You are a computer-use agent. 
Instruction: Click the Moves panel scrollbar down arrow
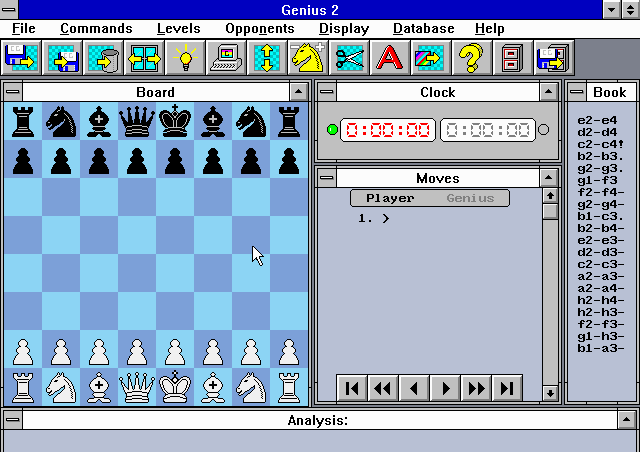[550, 393]
